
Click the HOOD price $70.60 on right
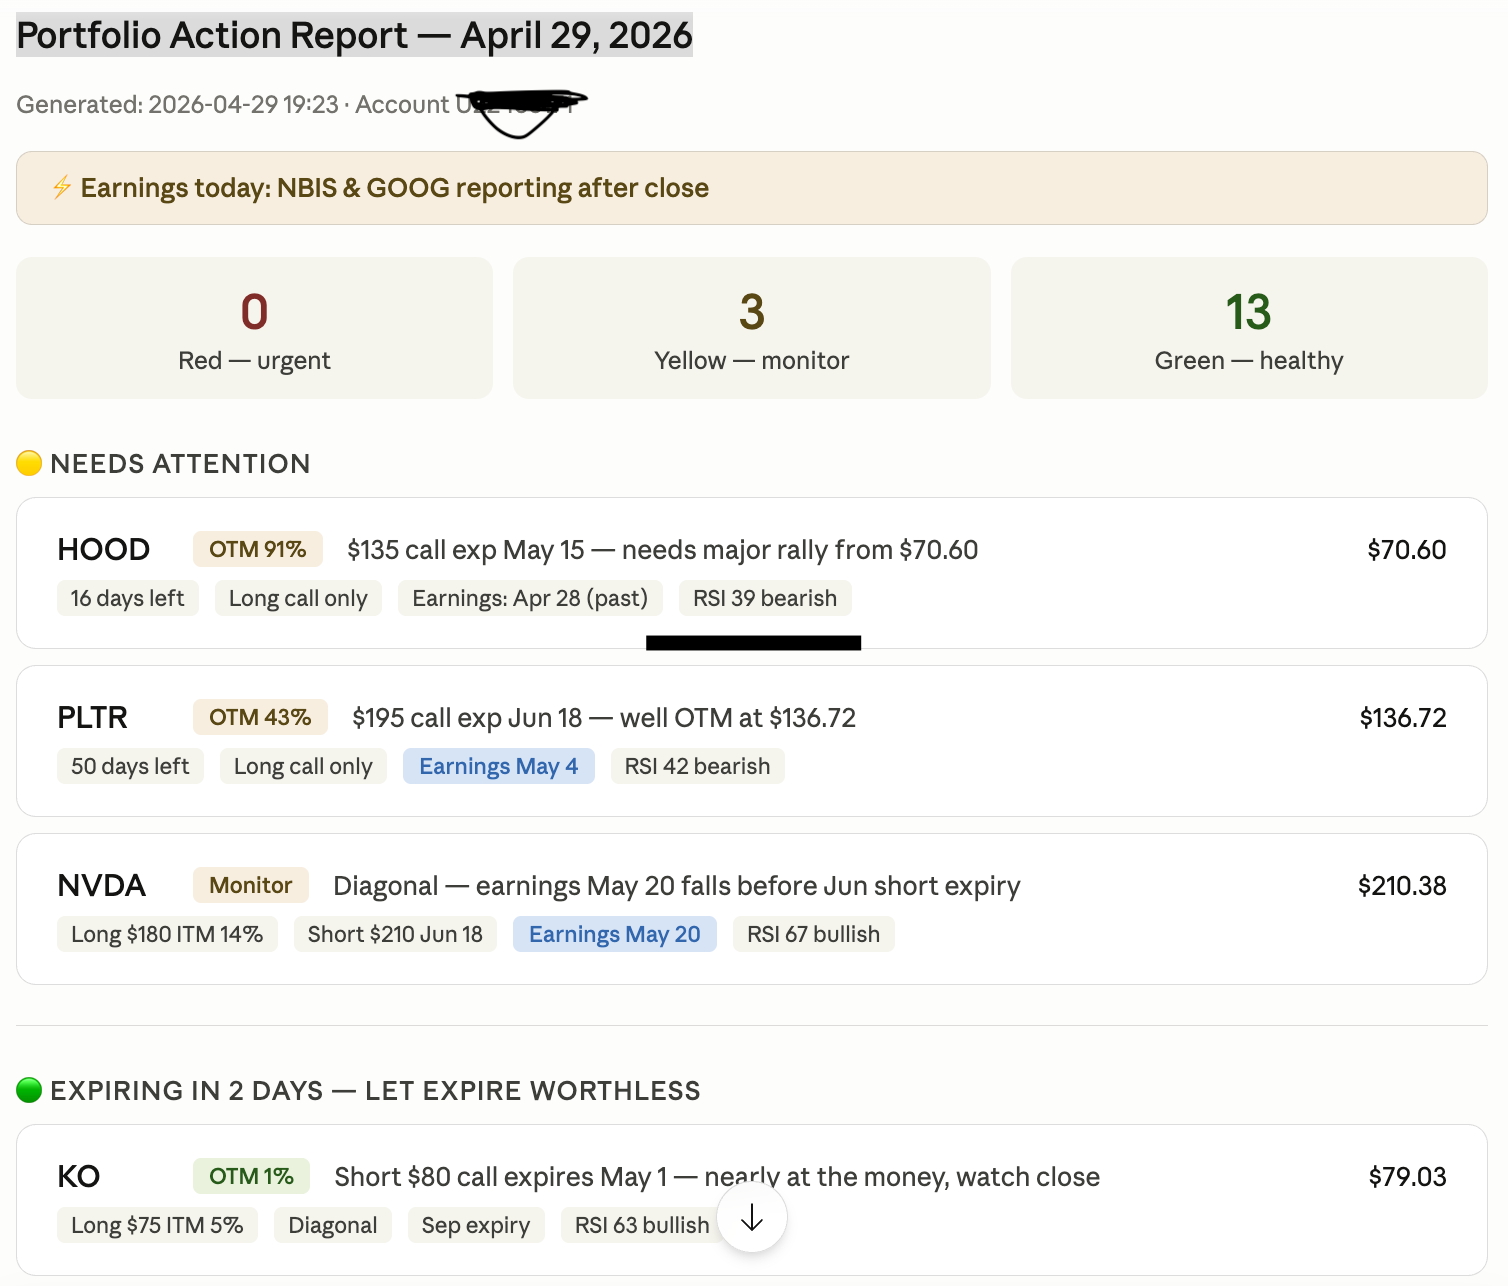click(1406, 550)
